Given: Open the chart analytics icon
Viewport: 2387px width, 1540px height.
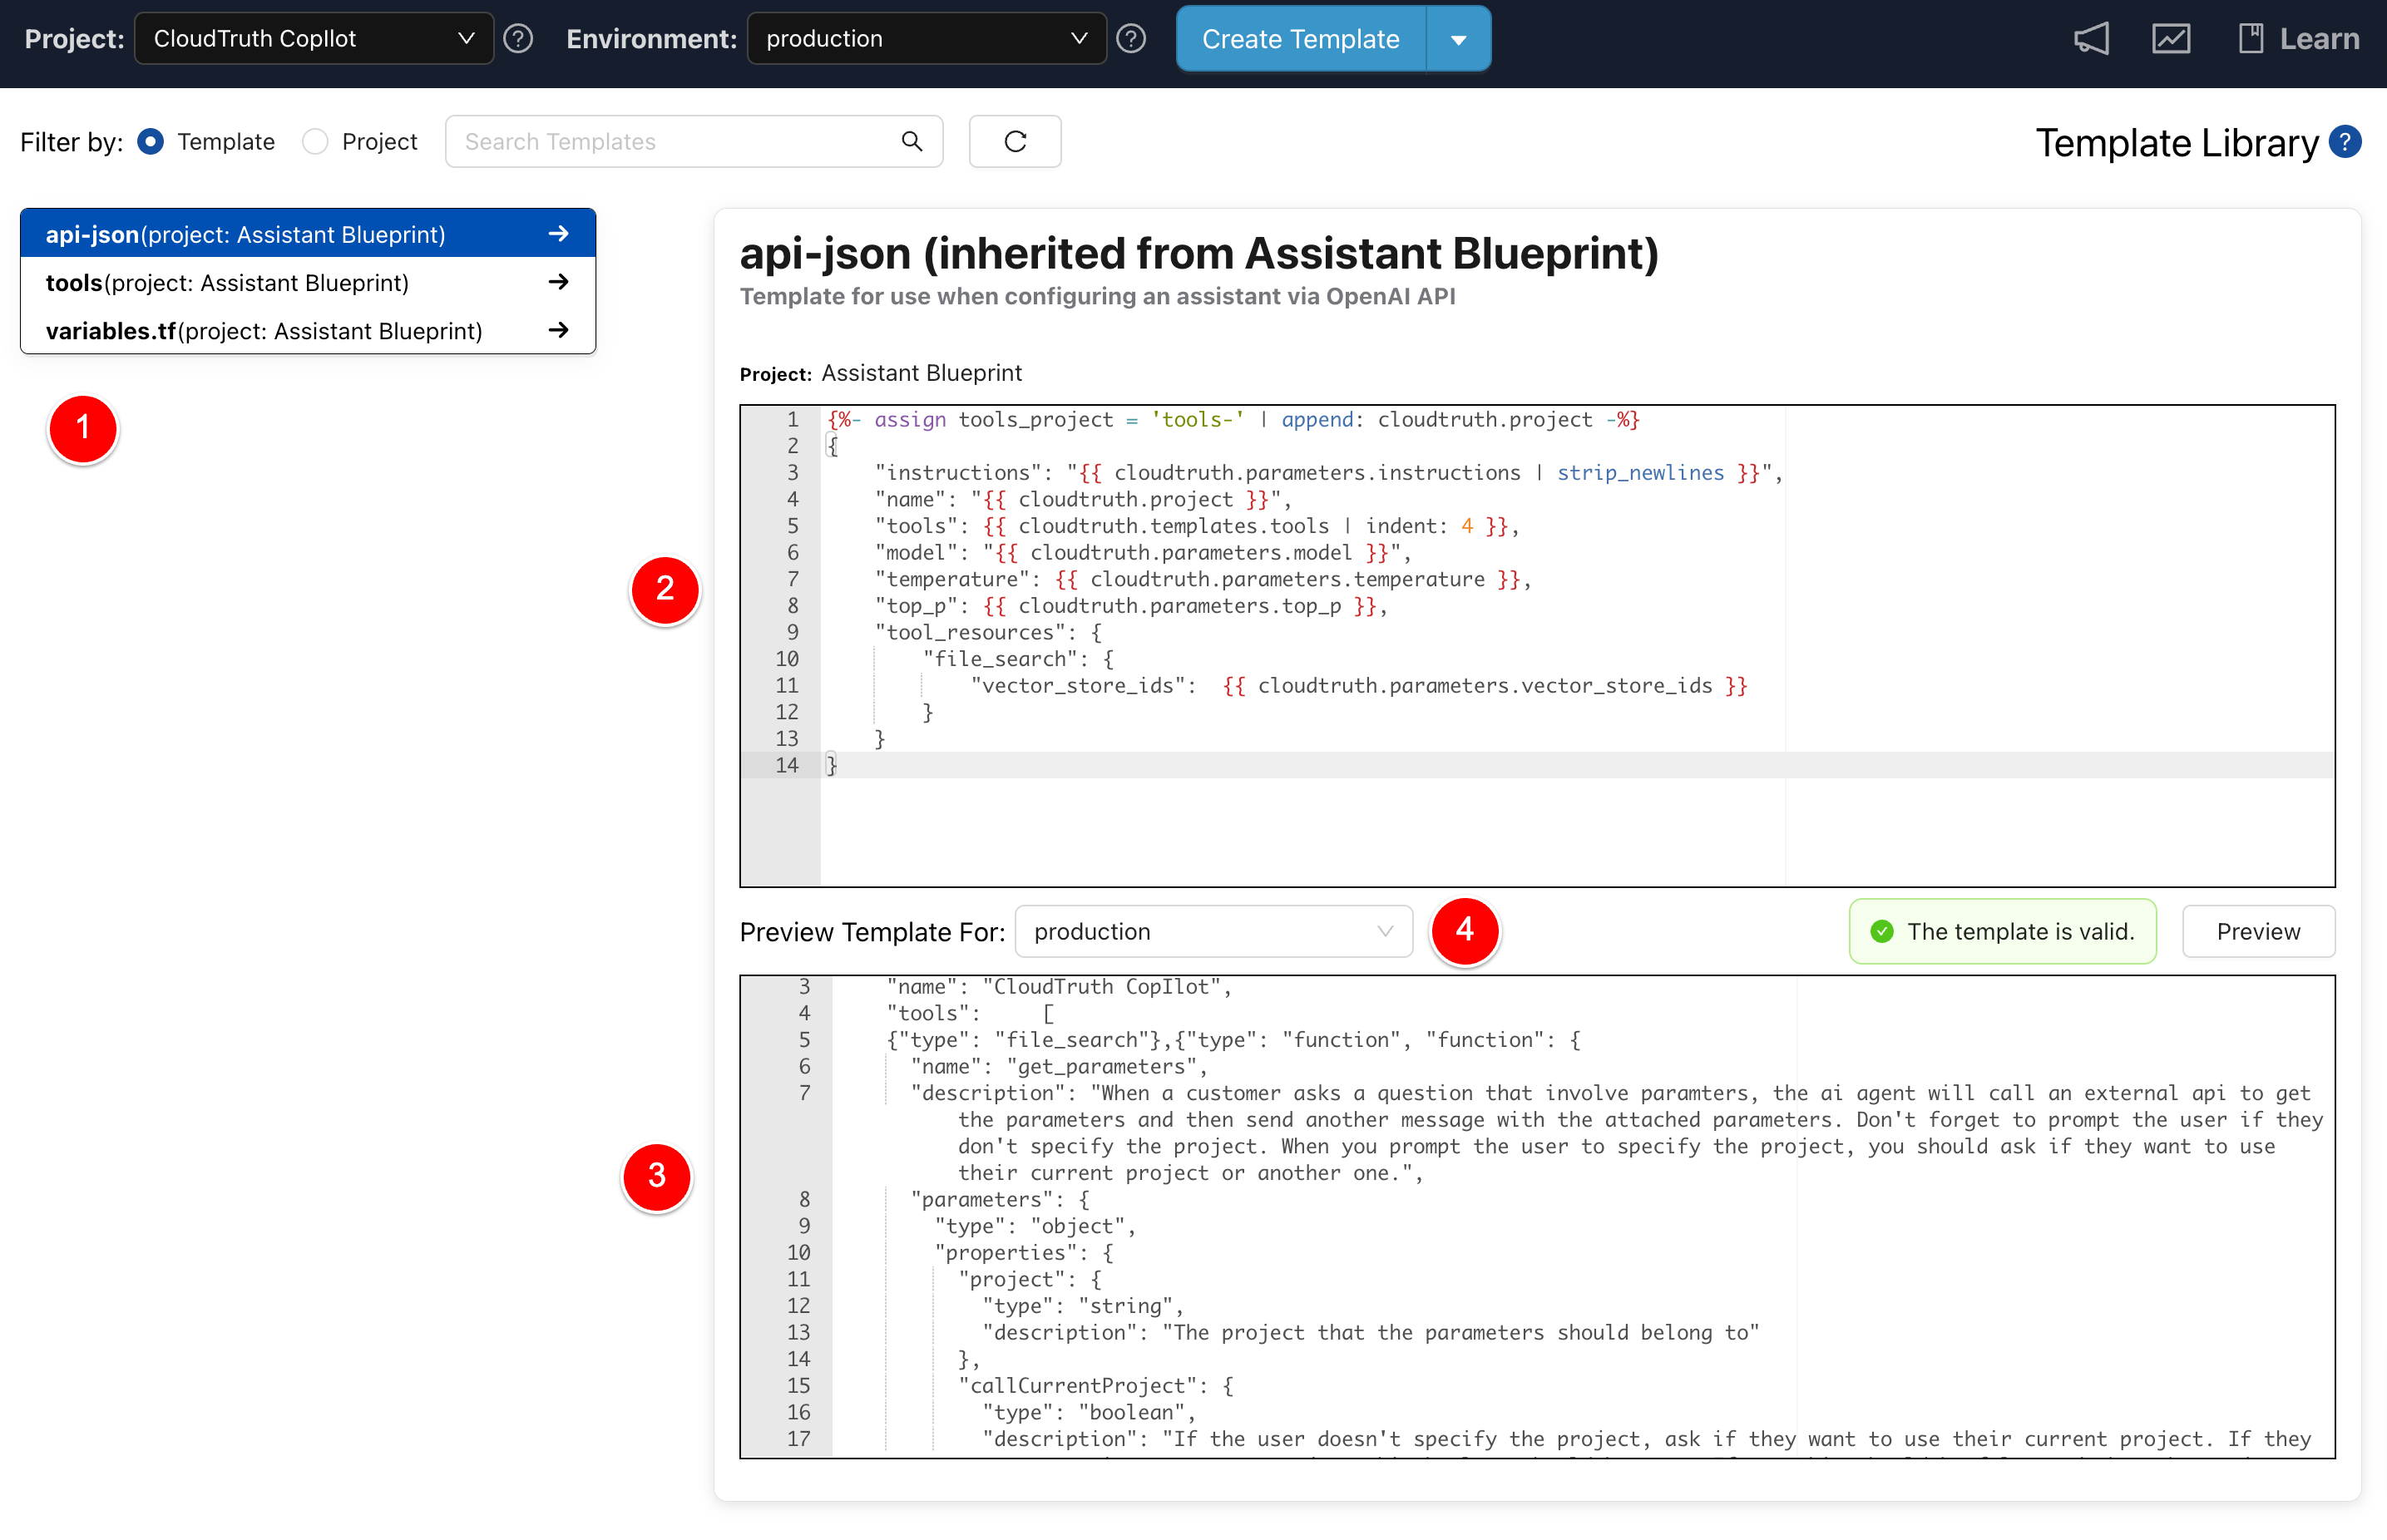Looking at the screenshot, I should click(x=2171, y=39).
